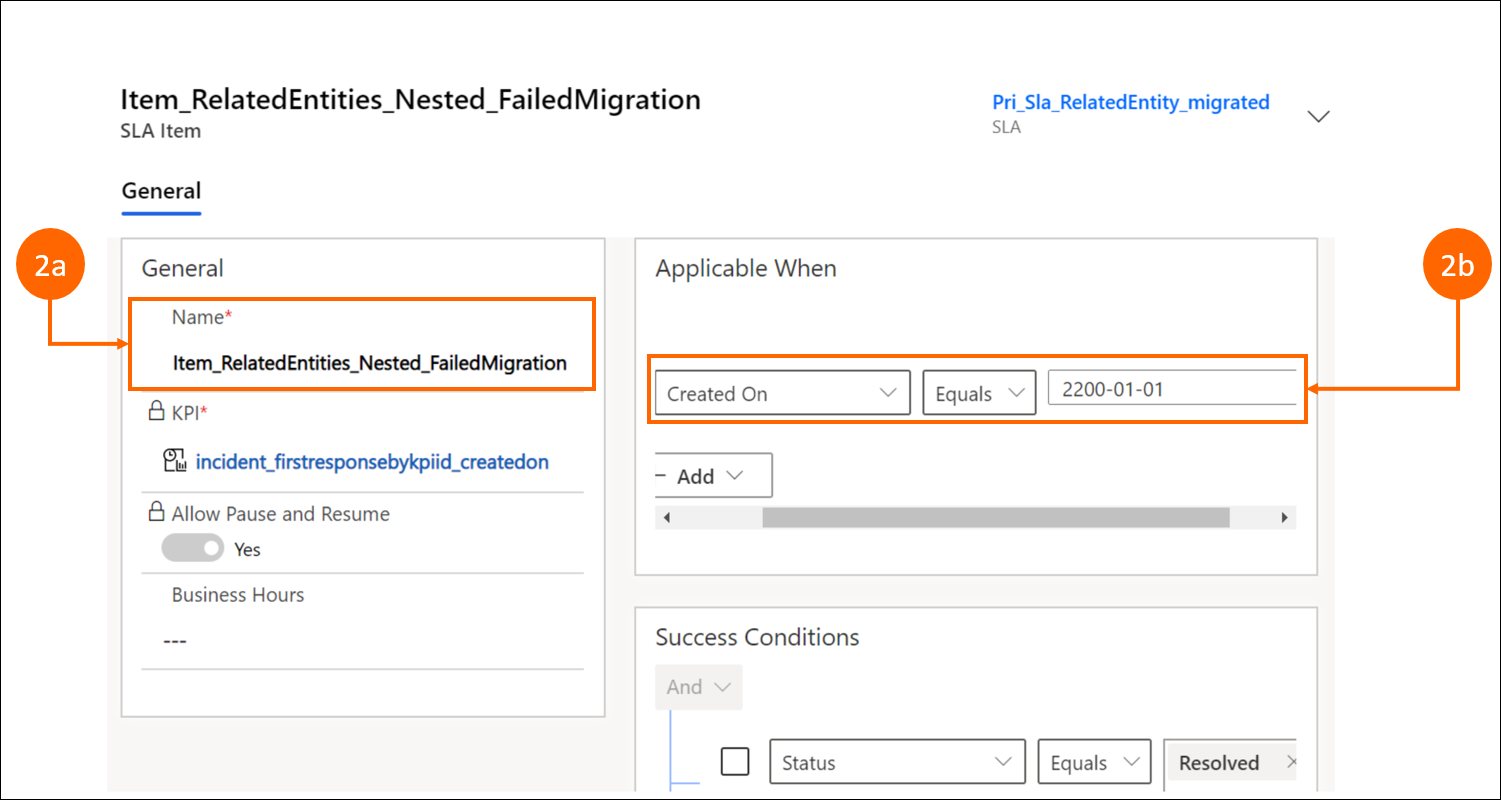Remove the Resolved value with its X
1501x800 pixels.
1291,763
